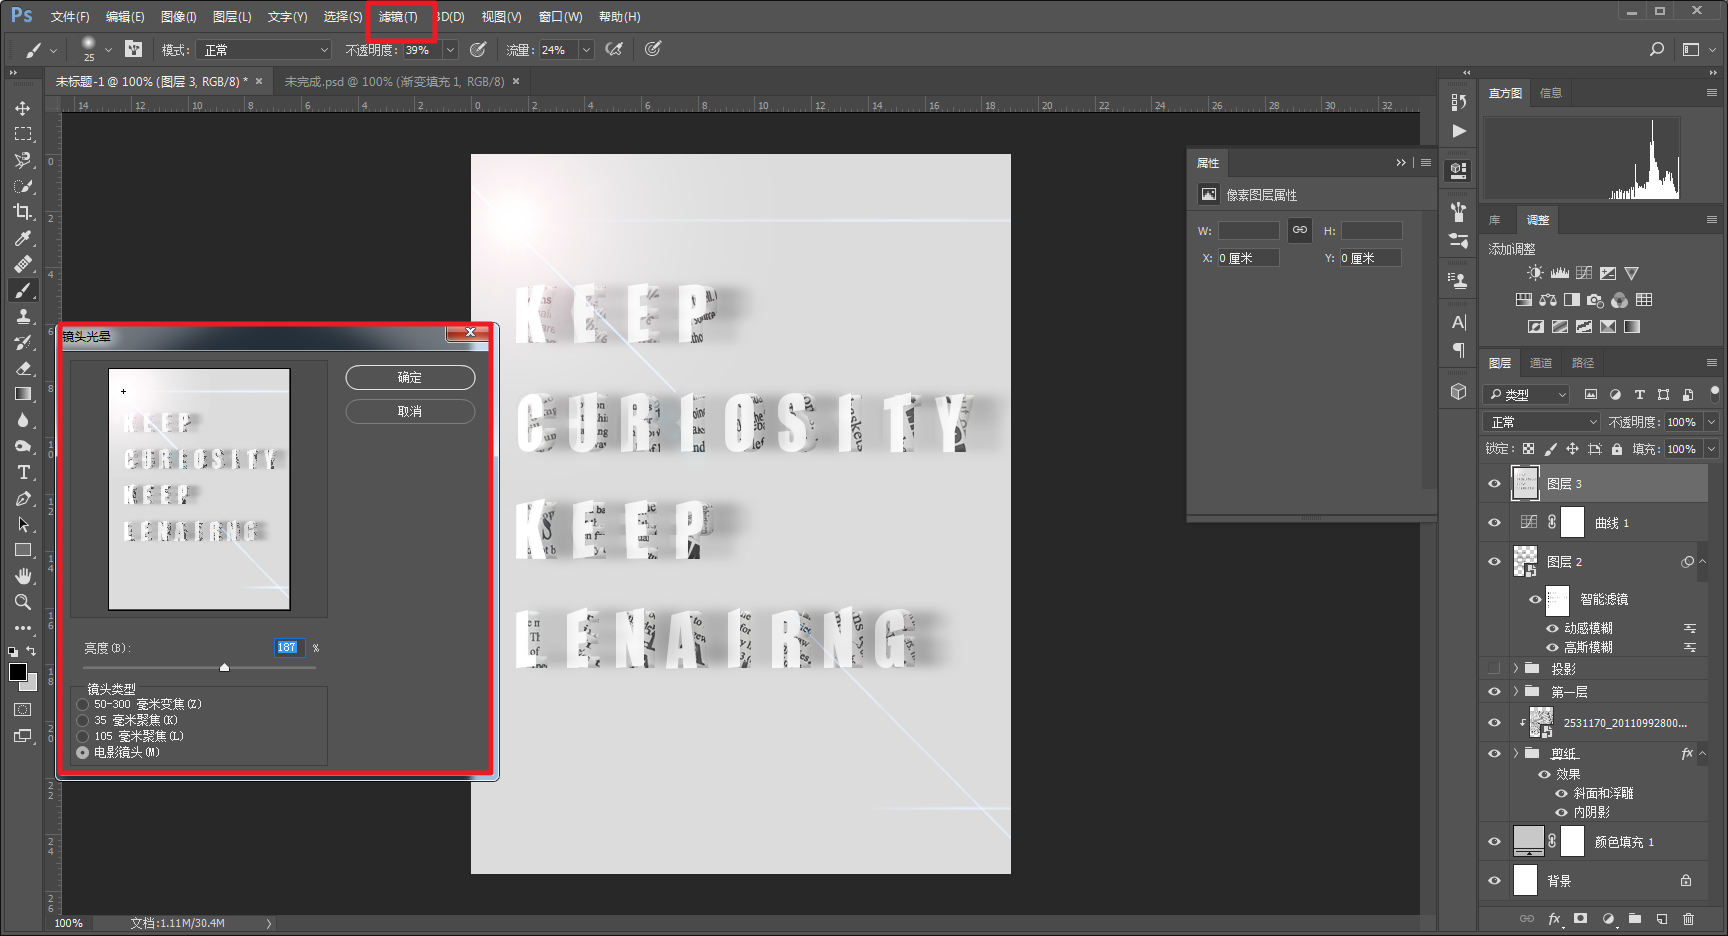Click the link width and height button

tap(1300, 230)
